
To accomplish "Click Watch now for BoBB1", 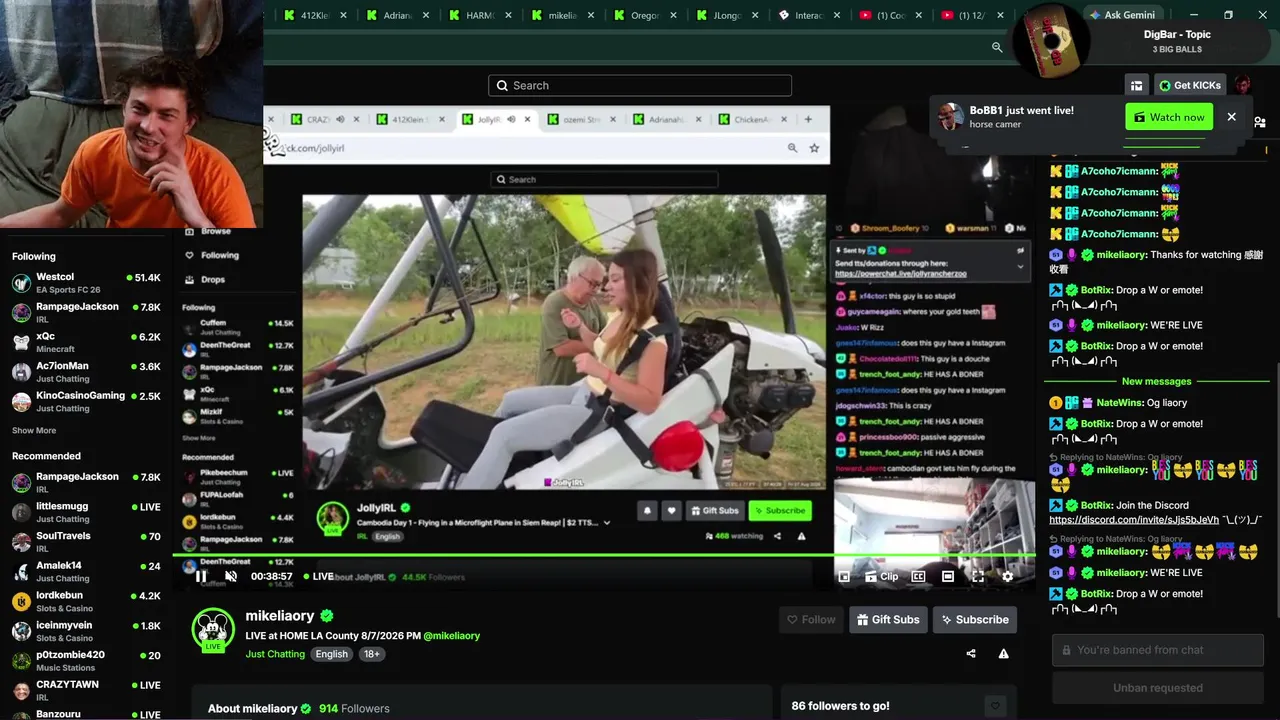I will point(1169,117).
